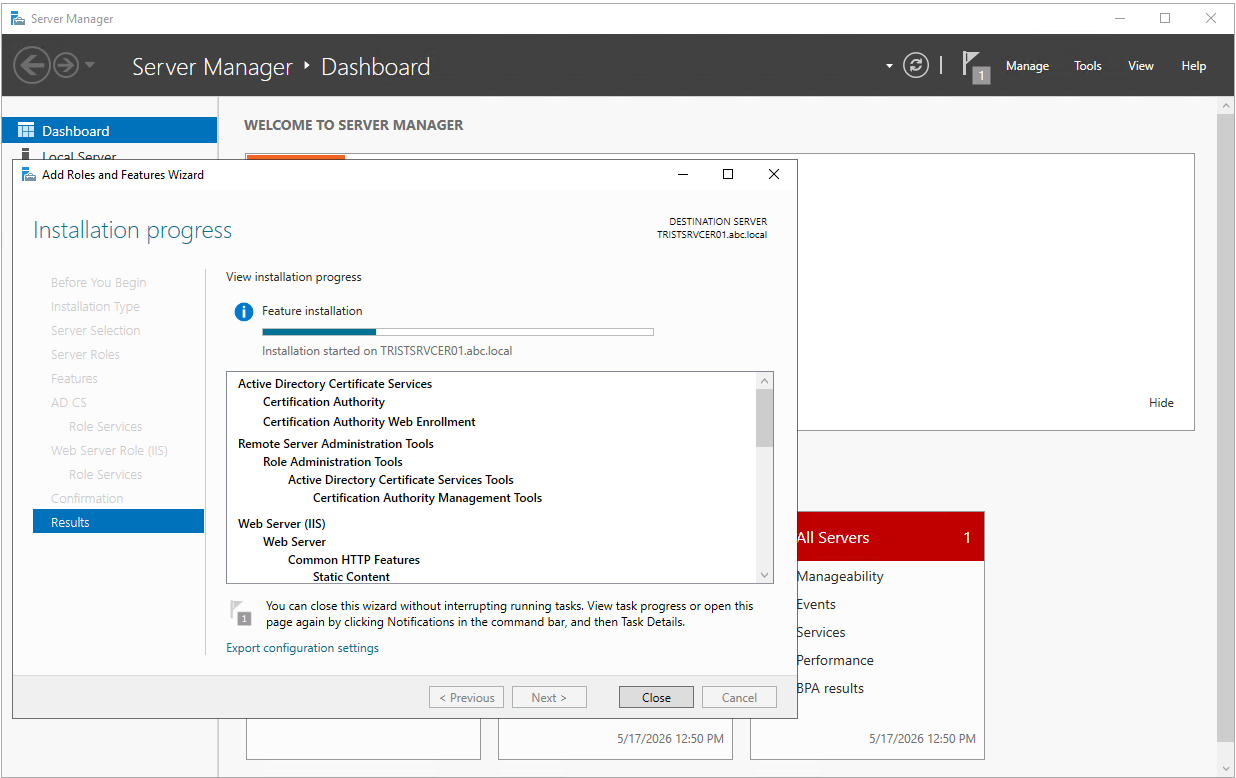Select Server Selection wizard step
Viewport: 1236px width, 778px height.
click(x=95, y=330)
